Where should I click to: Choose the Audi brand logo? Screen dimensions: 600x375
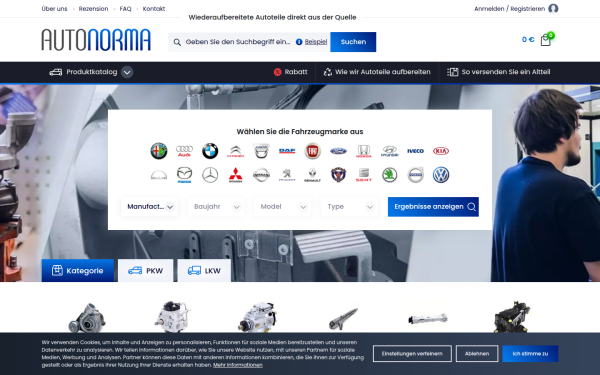point(184,151)
